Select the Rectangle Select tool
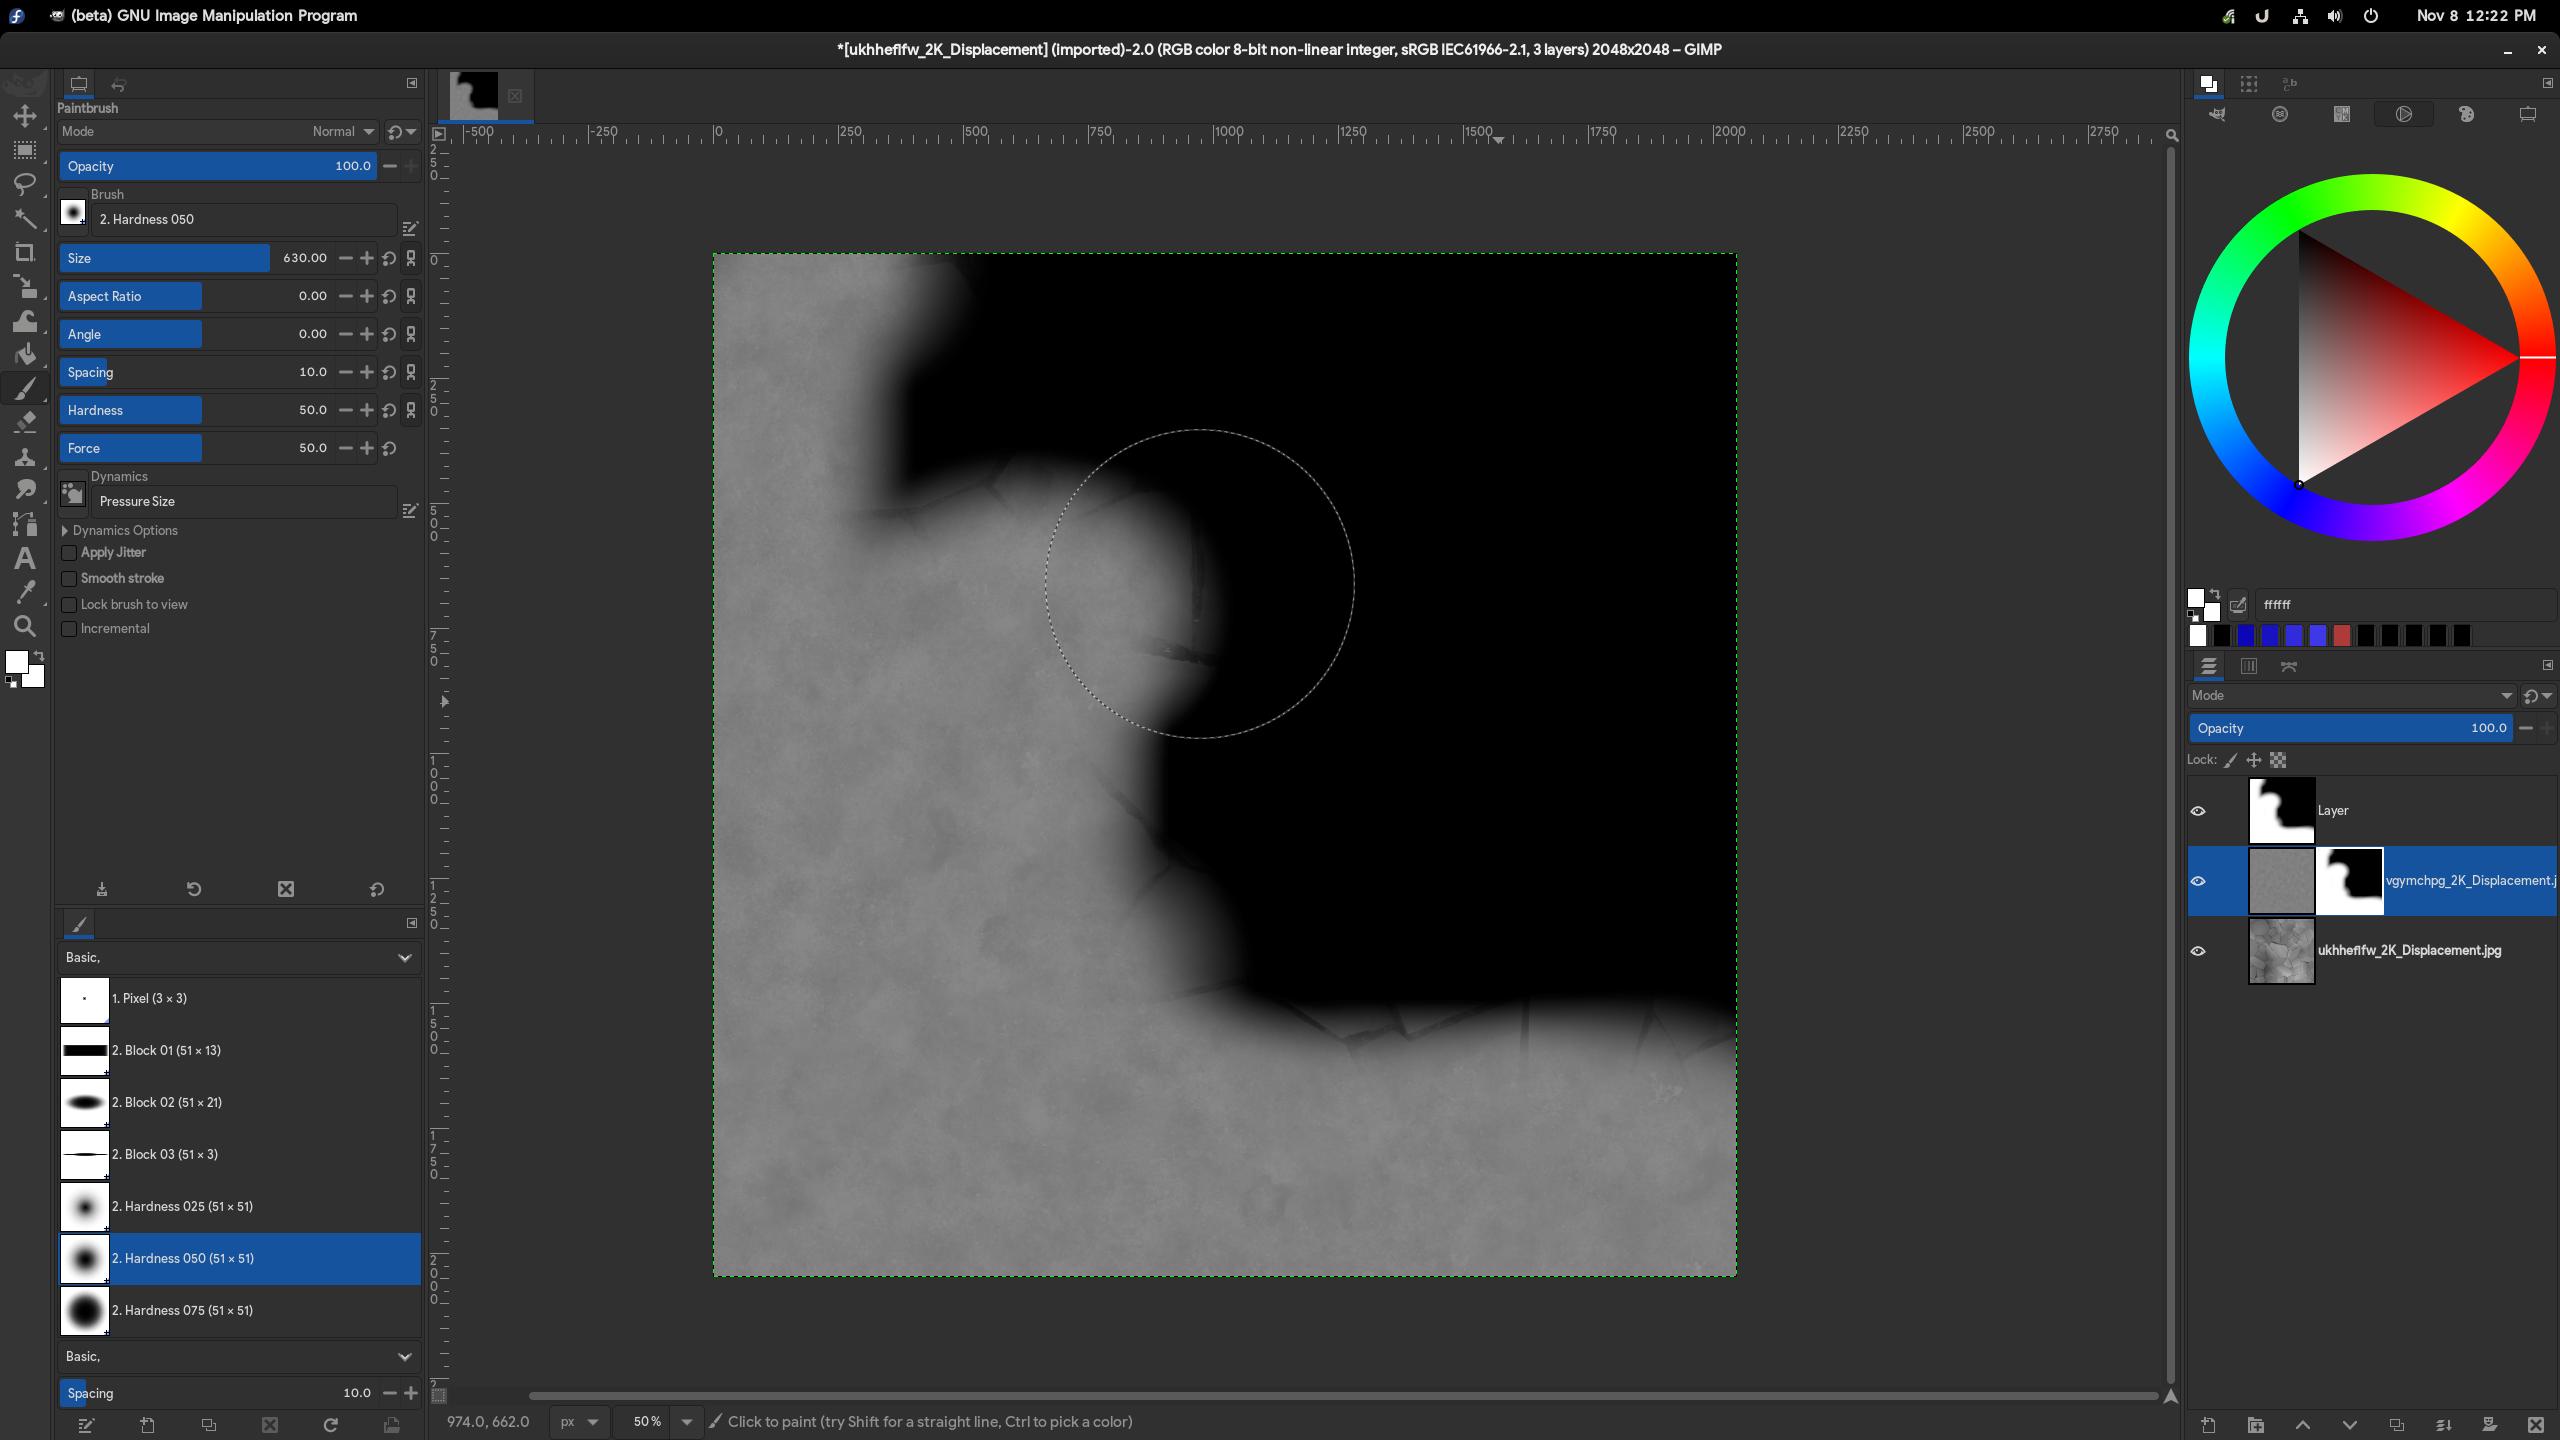This screenshot has width=2560, height=1440. tap(25, 150)
